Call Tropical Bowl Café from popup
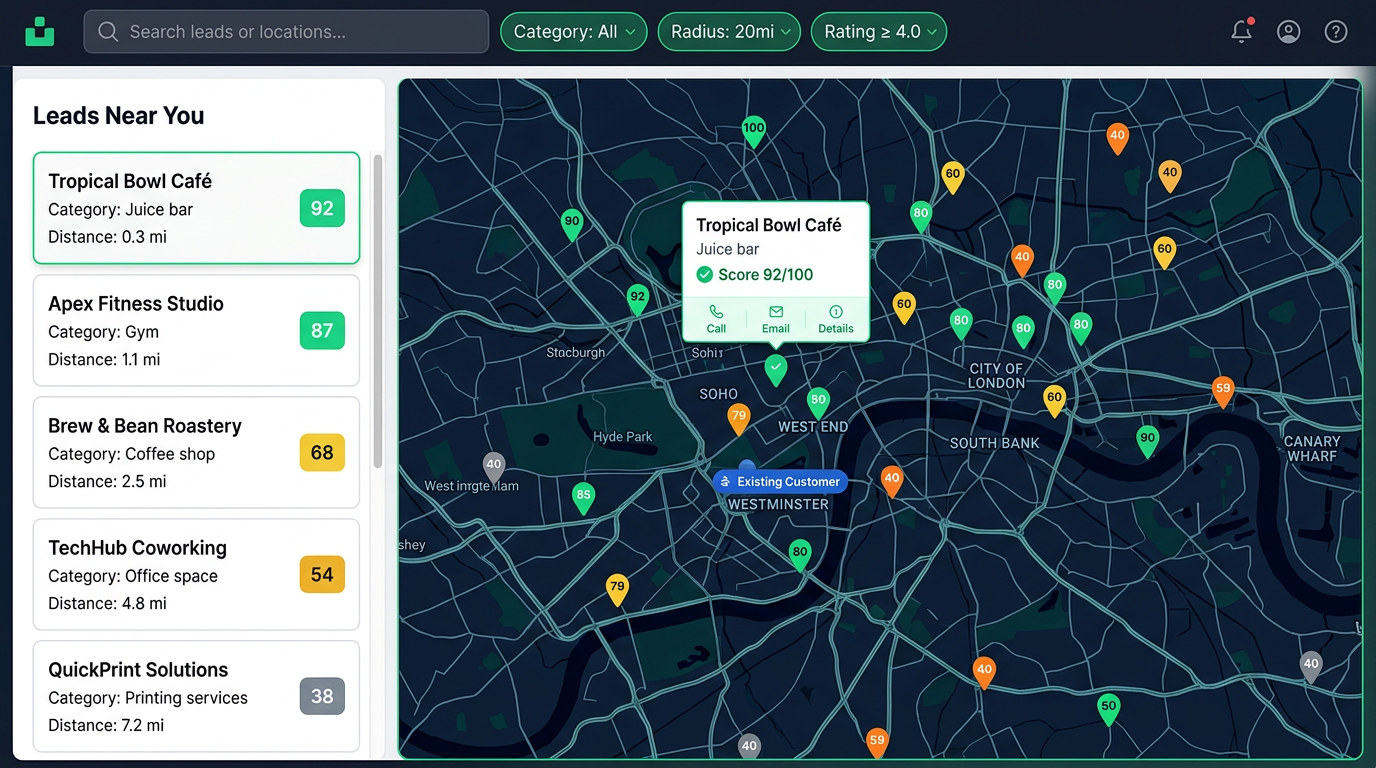This screenshot has width=1376, height=768. pos(716,319)
